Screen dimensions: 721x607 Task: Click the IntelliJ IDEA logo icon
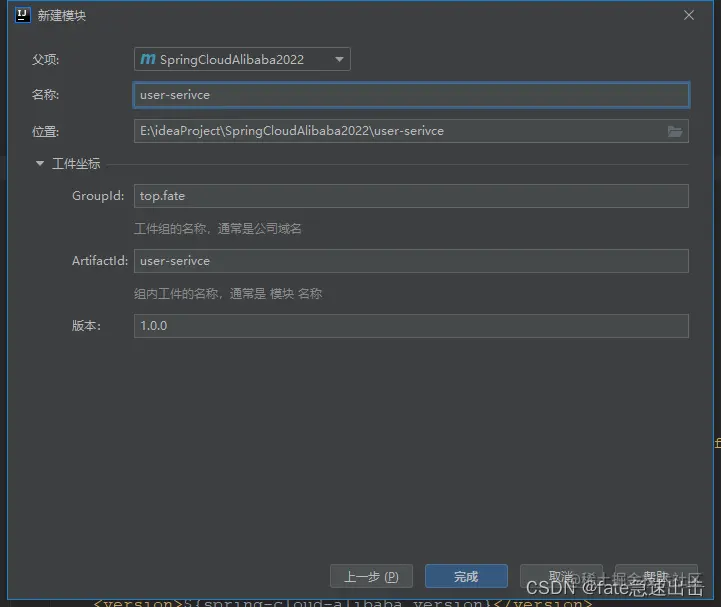(x=22, y=15)
